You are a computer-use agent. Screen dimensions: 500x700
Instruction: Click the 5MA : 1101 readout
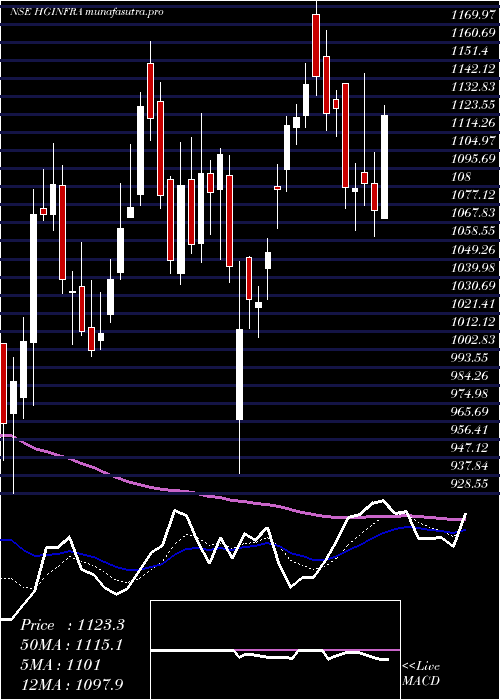click(x=60, y=665)
